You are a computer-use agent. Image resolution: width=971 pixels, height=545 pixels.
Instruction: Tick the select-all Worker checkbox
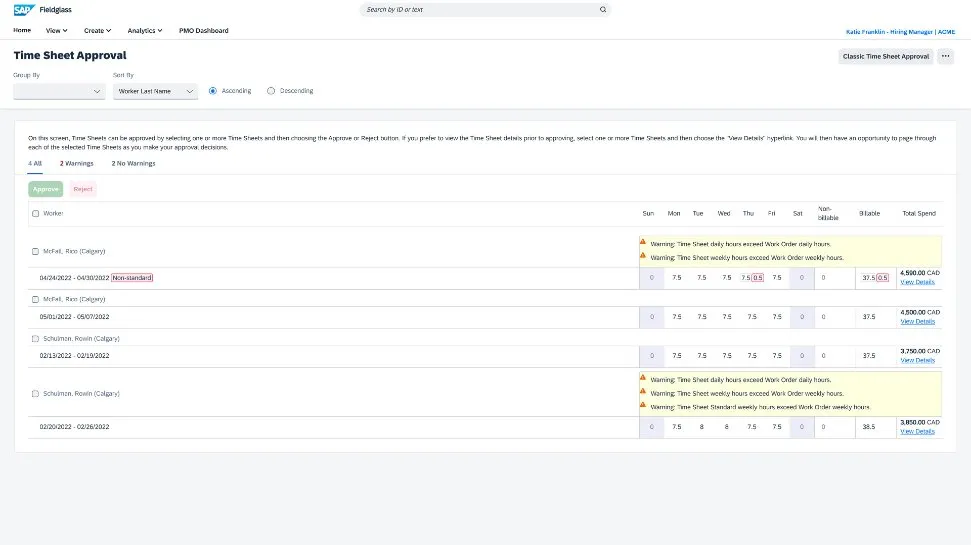[36, 213]
